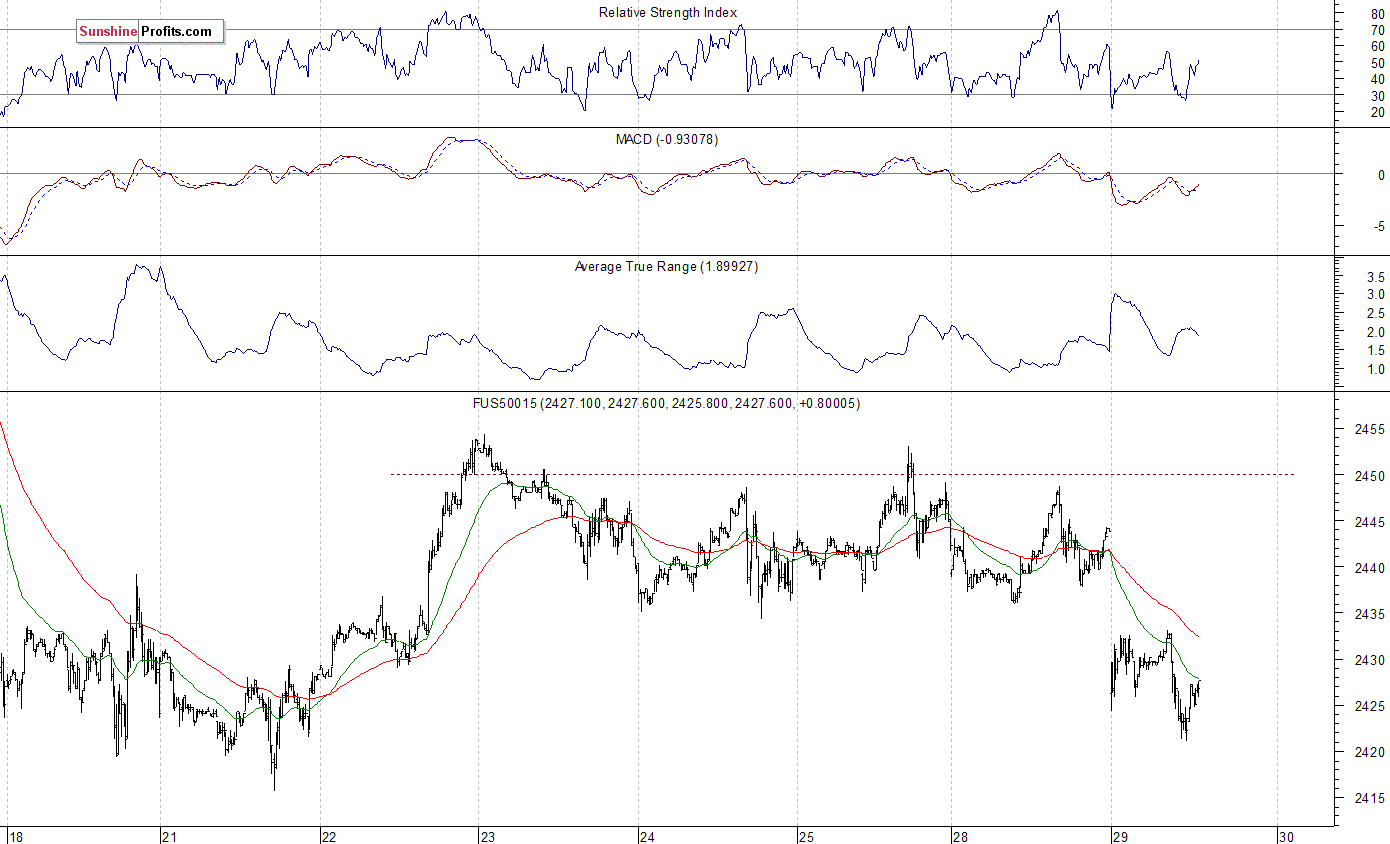
Task: Click price axis value 2435
Action: (x=1371, y=614)
